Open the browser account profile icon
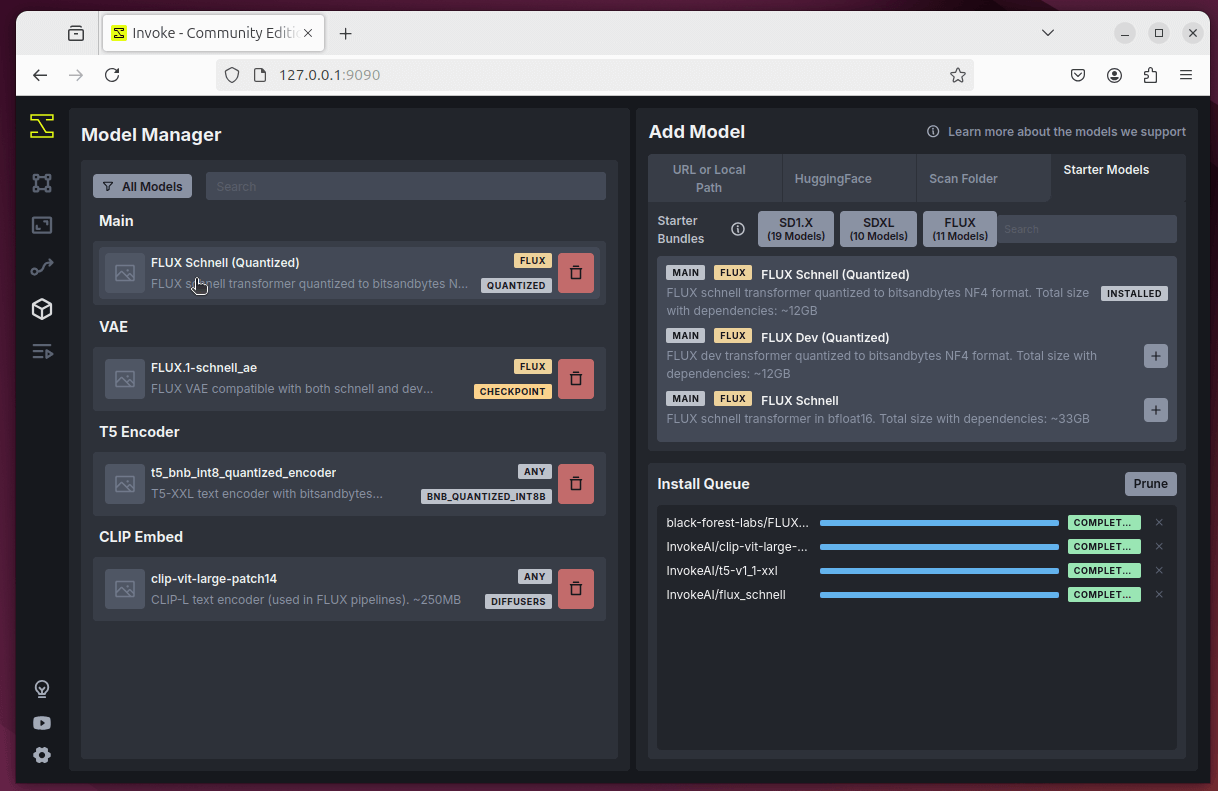This screenshot has height=791, width=1218. 1114,75
